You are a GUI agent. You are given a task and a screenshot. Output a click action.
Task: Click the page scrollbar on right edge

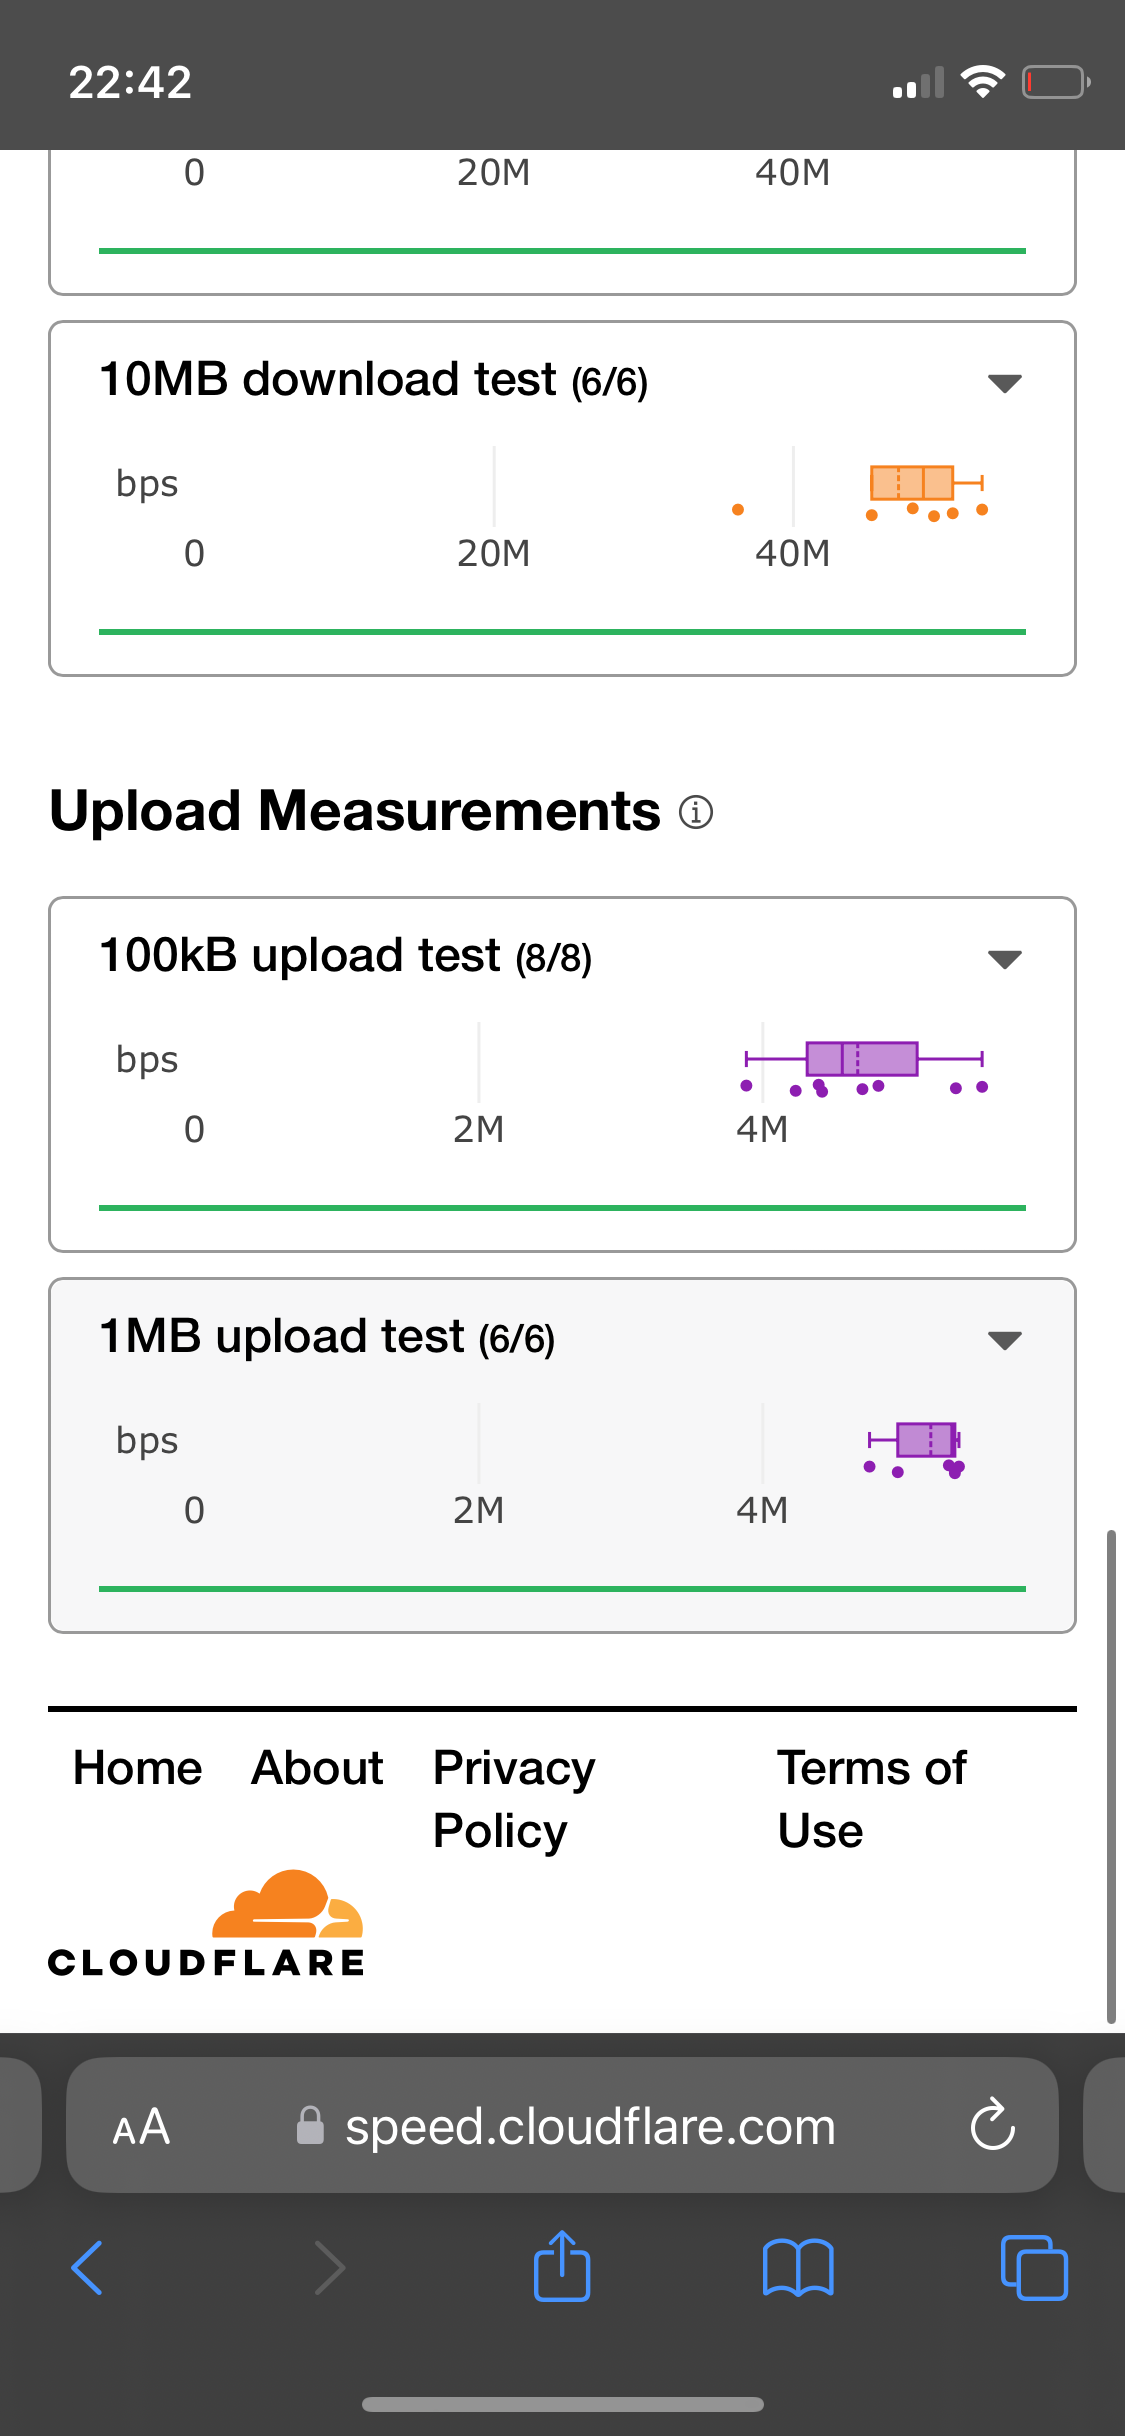pos(1110,1776)
